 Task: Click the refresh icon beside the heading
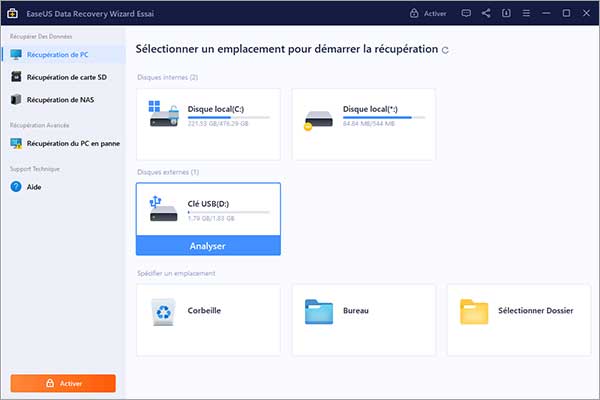pyautogui.click(x=445, y=50)
